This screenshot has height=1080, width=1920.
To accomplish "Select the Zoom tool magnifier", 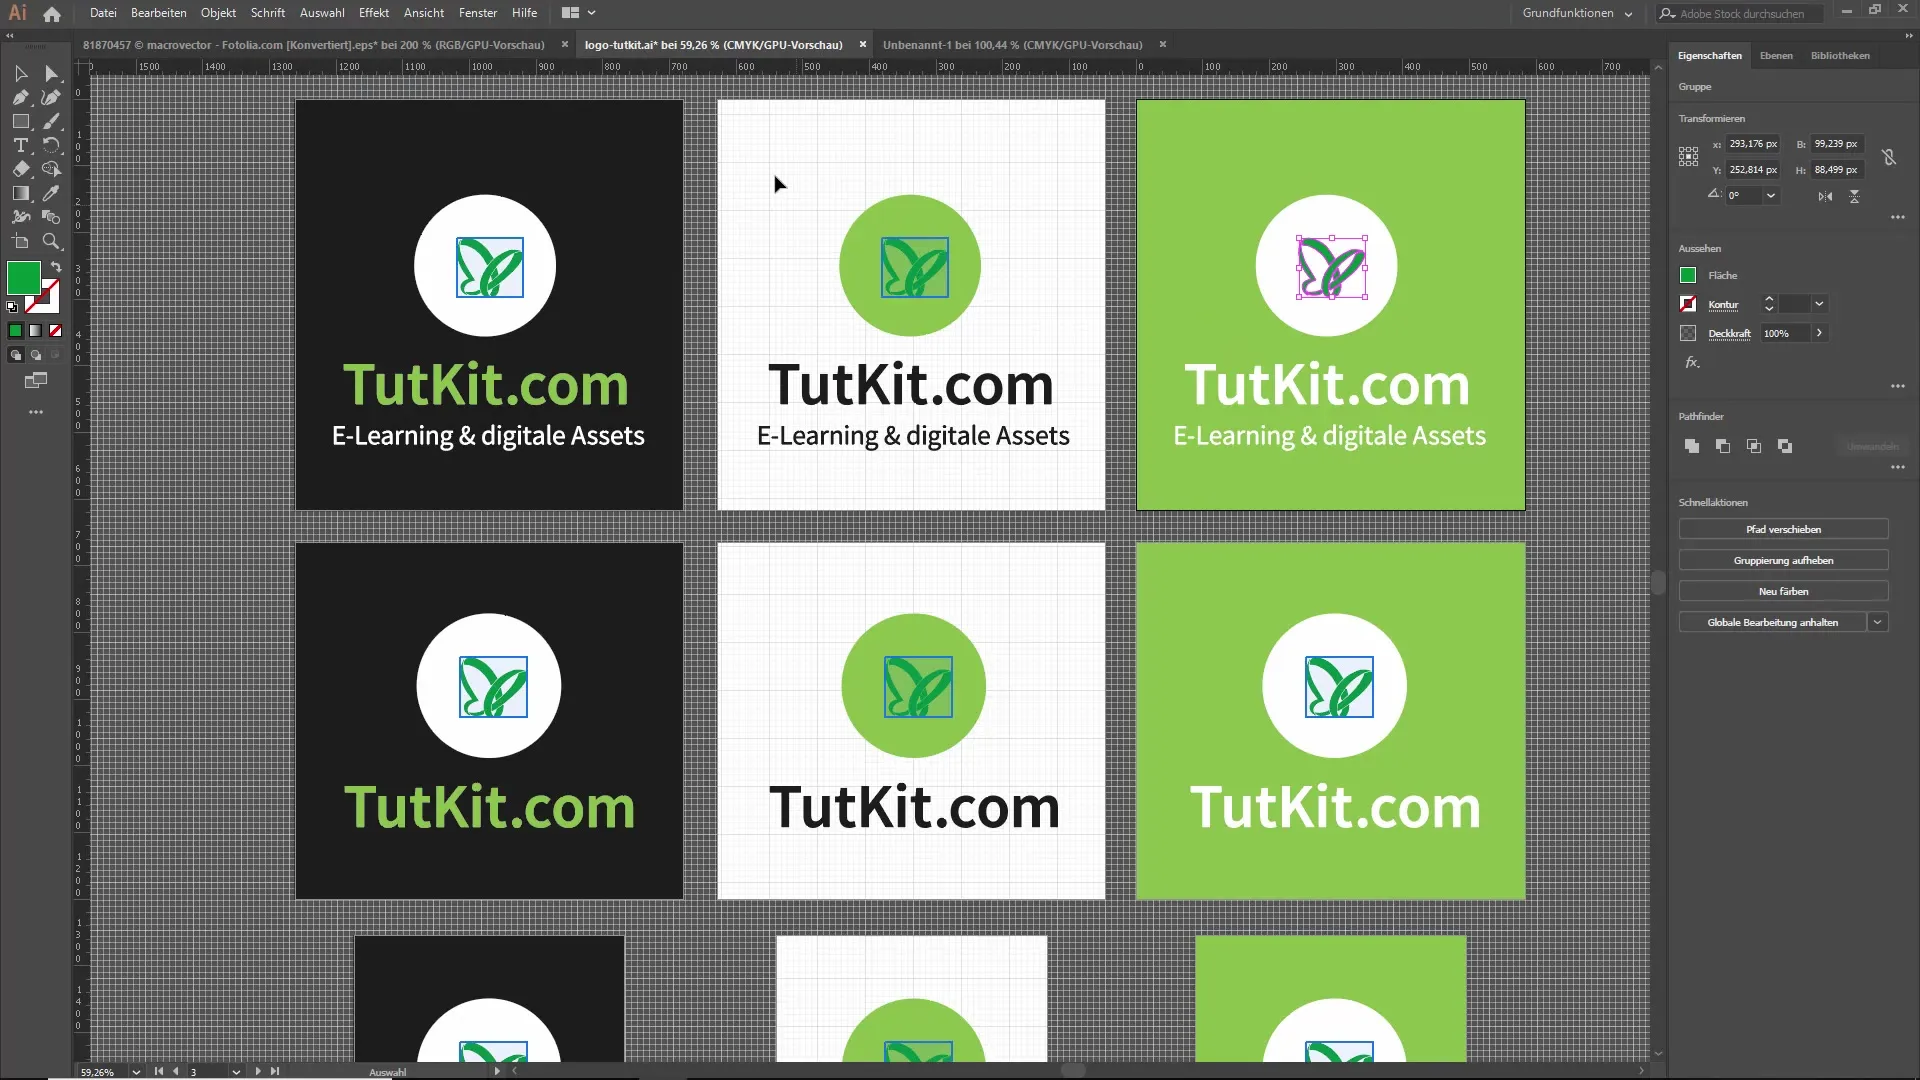I will tap(51, 241).
